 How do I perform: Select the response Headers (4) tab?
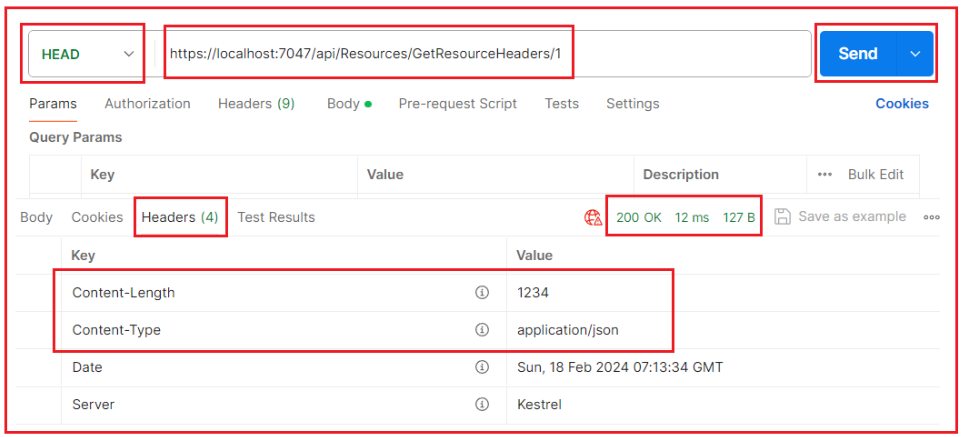pyautogui.click(x=180, y=217)
